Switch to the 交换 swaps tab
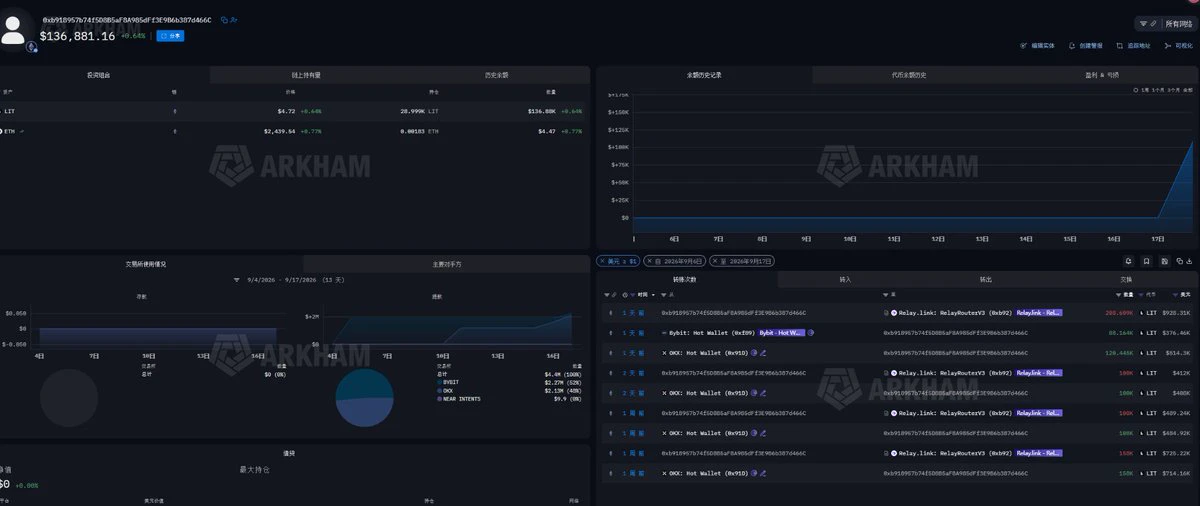This screenshot has width=1200, height=506. click(1126, 279)
